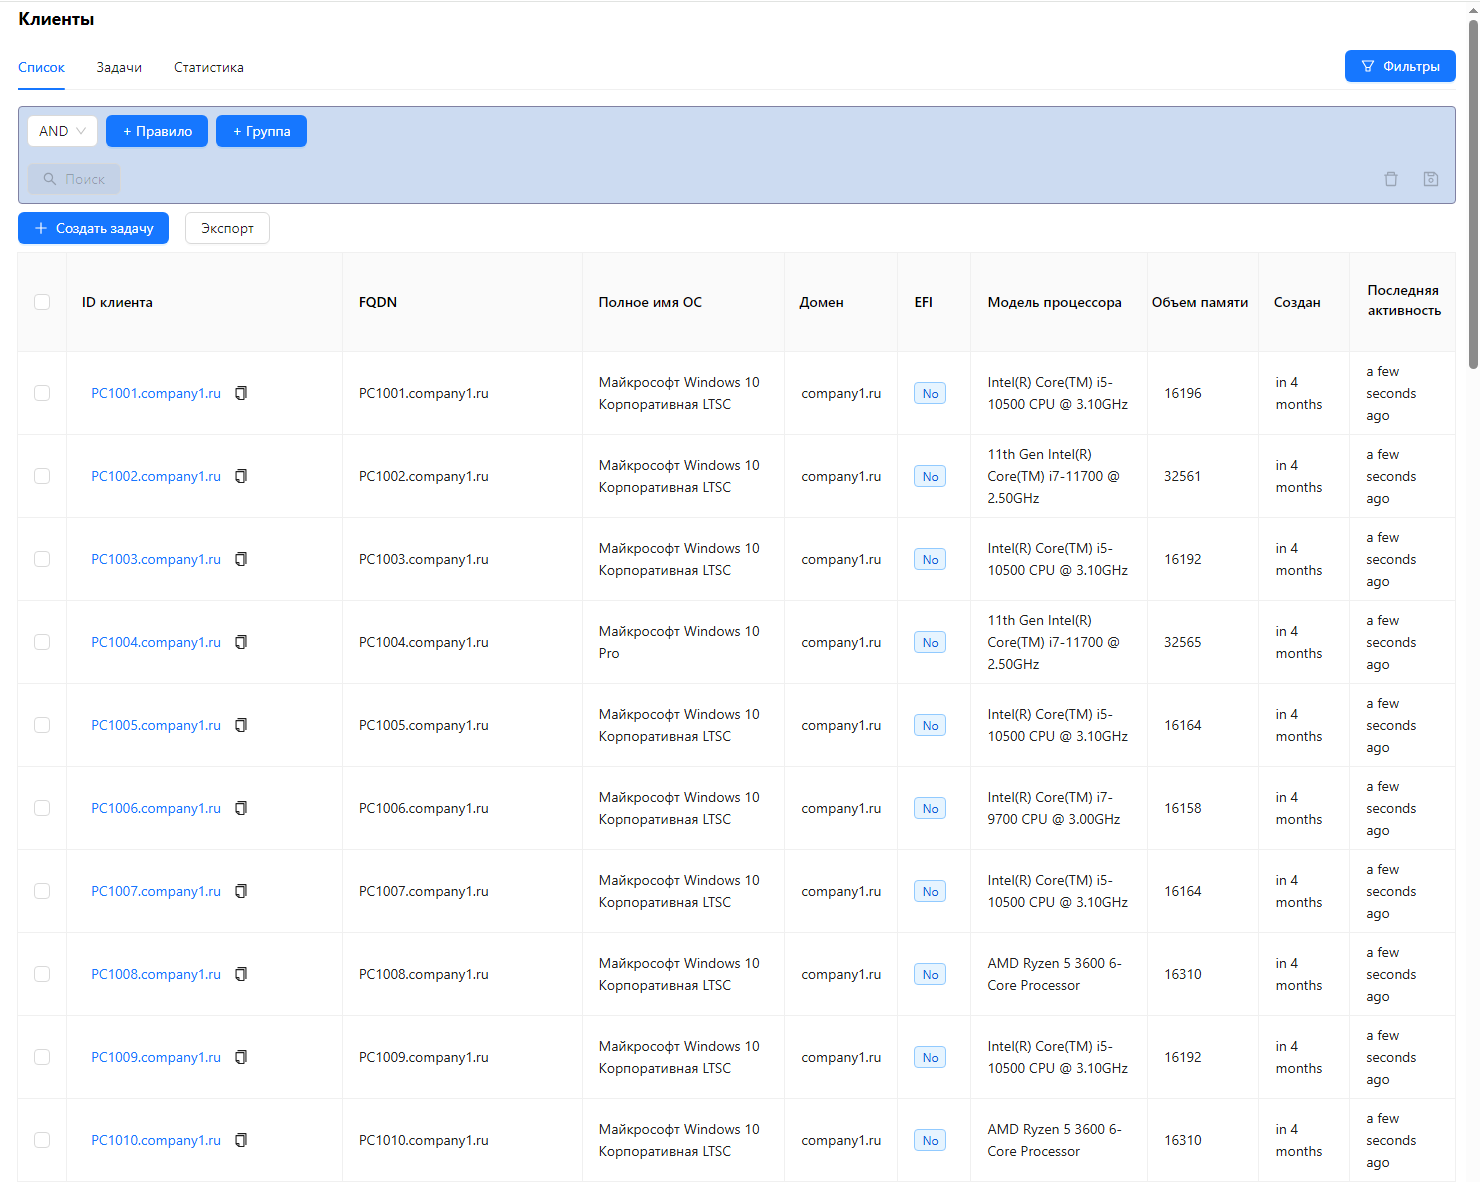Copy the PC1007.company1.ru client ID
The height and width of the screenshot is (1182, 1480).
241,891
